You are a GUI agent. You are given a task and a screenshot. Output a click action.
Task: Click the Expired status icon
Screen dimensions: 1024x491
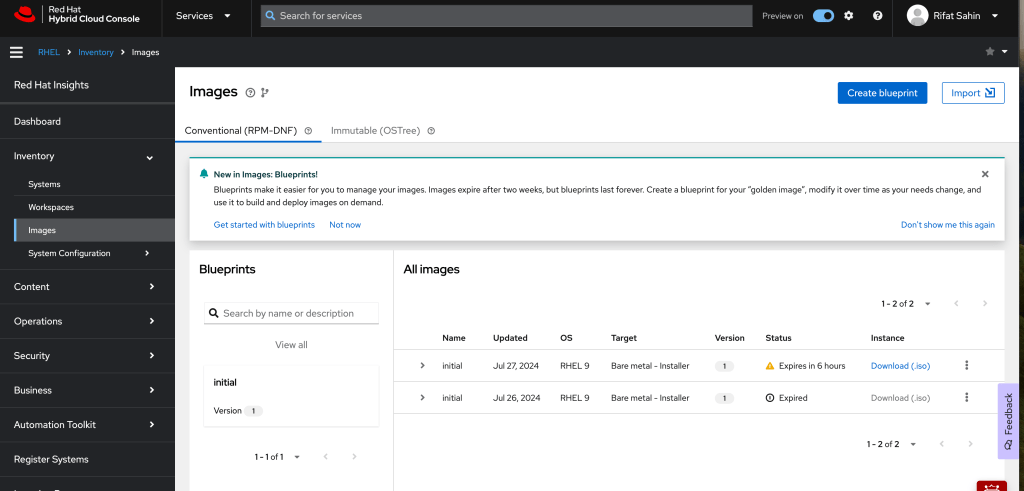point(770,398)
